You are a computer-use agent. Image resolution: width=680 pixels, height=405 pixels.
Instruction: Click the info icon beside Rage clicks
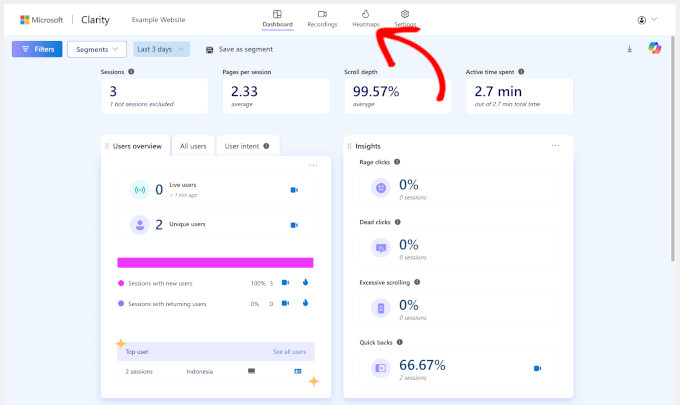(397, 162)
